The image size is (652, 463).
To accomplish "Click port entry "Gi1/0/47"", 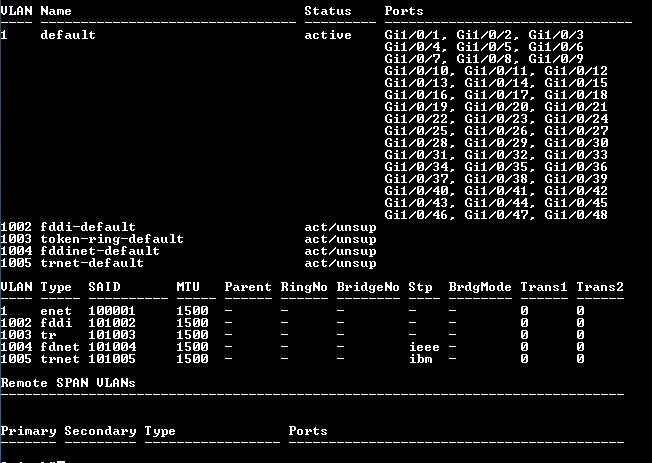I will click(496, 215).
